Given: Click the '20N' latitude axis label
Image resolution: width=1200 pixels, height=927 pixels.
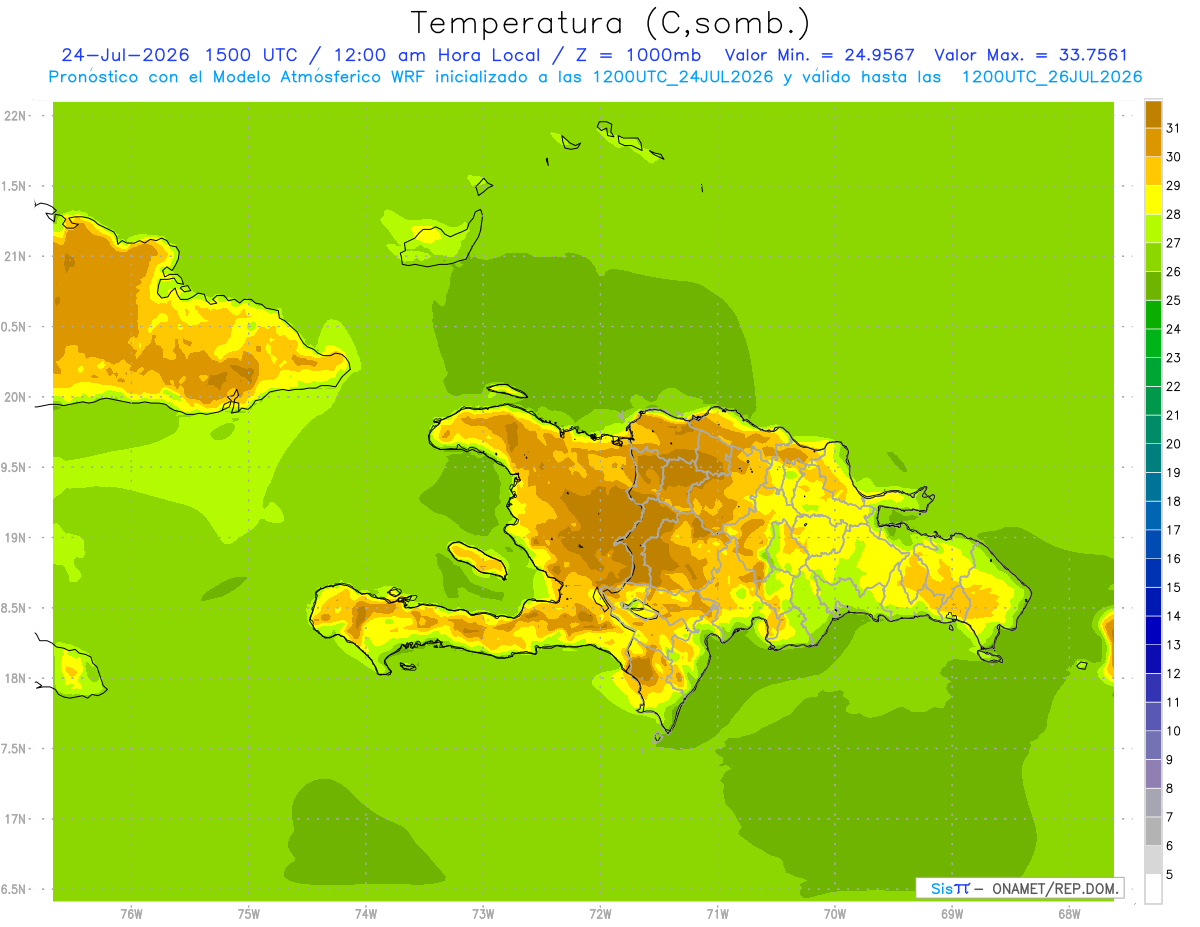Looking at the screenshot, I should 15,397.
